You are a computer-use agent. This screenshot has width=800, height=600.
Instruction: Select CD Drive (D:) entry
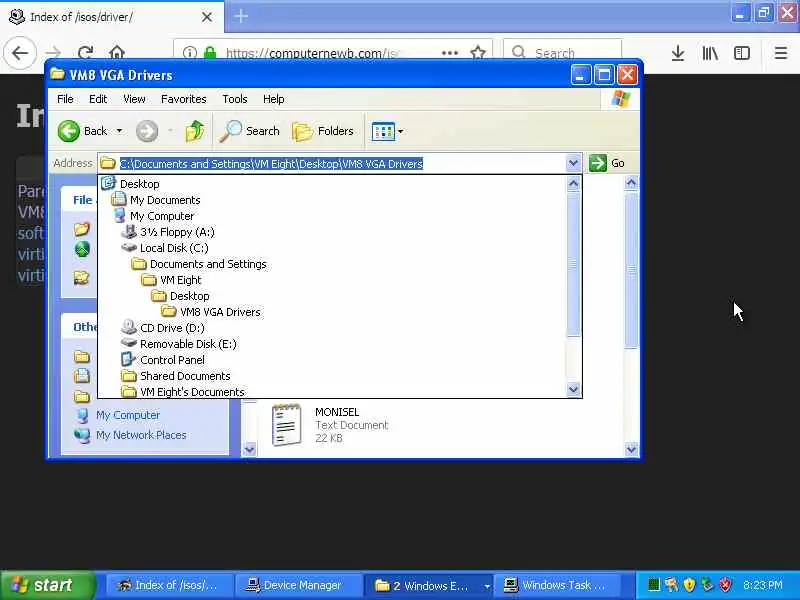[172, 328]
